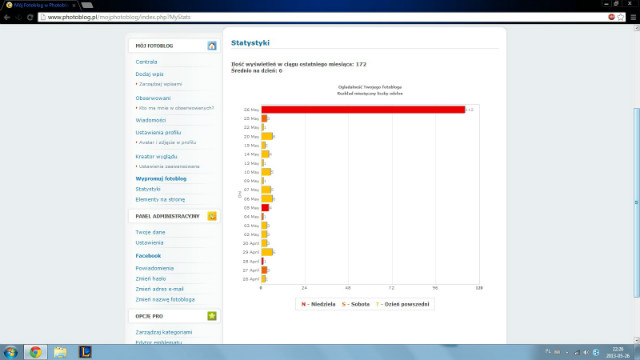Go back using the browser back arrow
This screenshot has width=640, height=360.
coord(7,17)
